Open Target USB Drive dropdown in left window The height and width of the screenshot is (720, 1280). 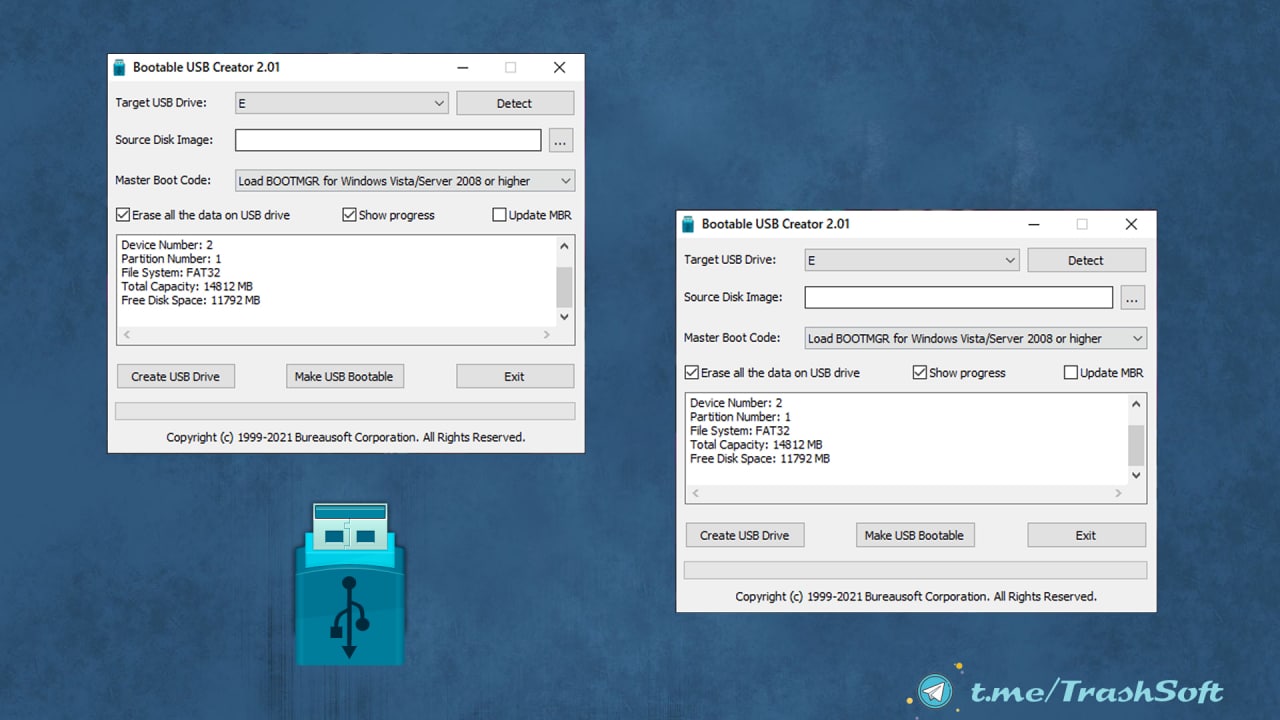pos(341,103)
